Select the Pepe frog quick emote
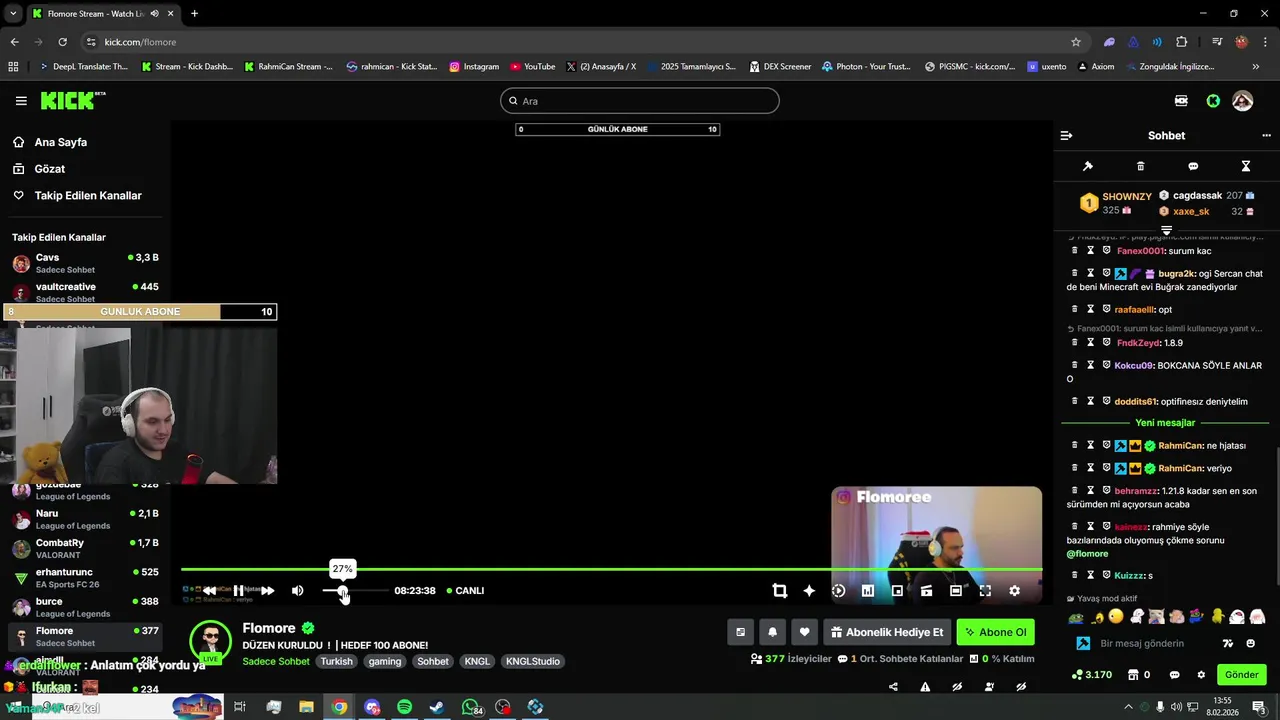 click(x=1076, y=617)
